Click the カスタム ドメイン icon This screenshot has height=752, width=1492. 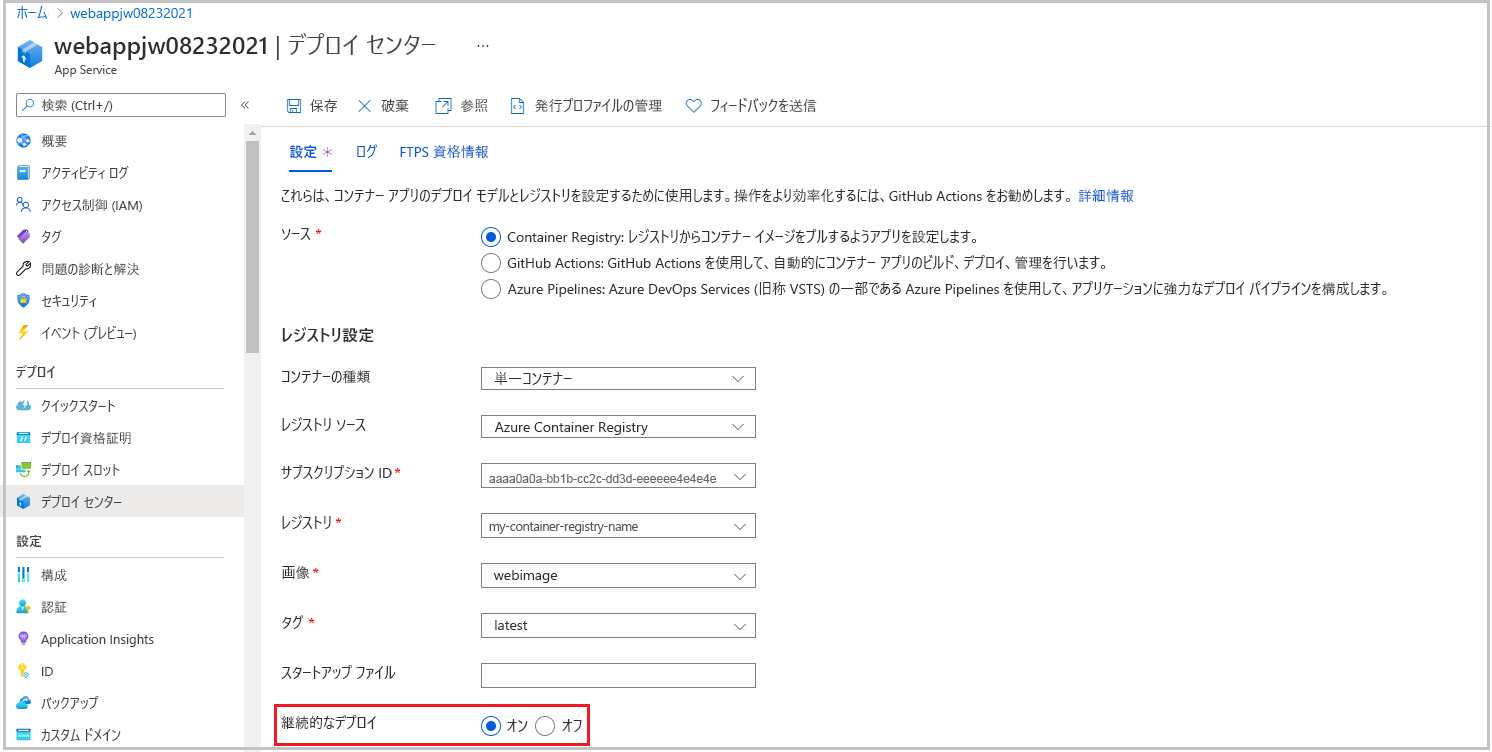click(24, 735)
